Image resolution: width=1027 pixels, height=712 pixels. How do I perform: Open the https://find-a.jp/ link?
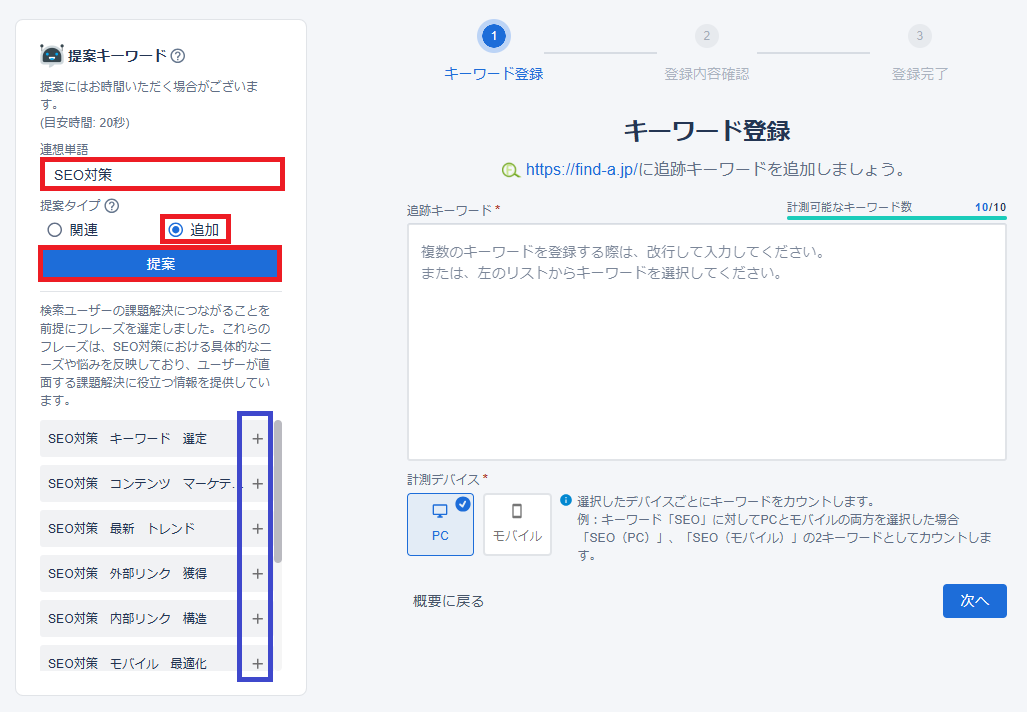[582, 170]
